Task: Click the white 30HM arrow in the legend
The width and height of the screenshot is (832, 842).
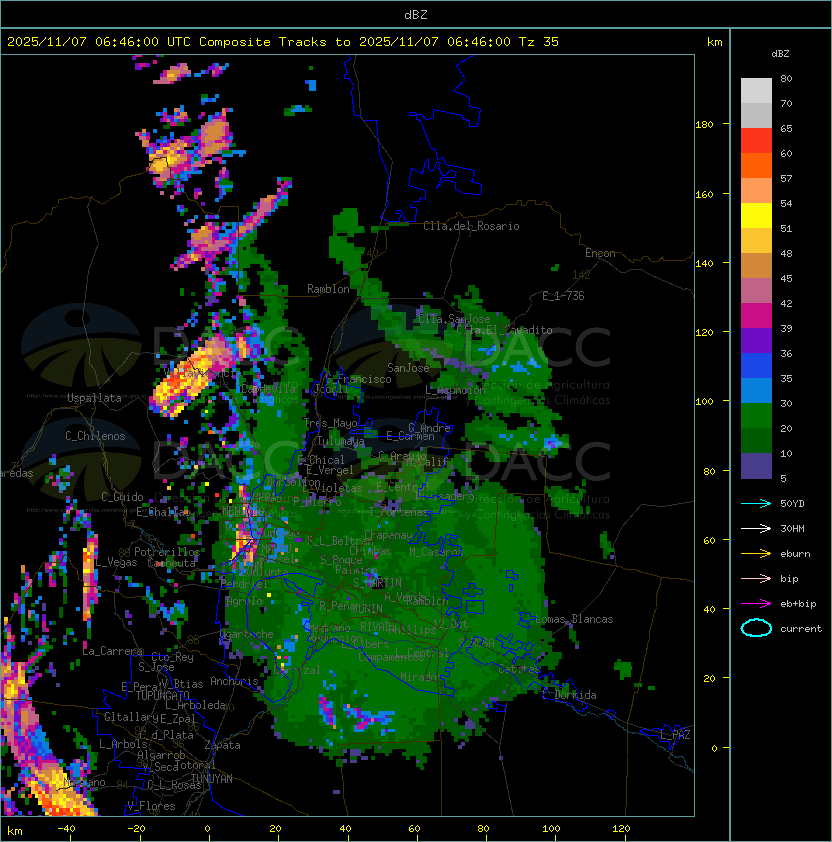Action: [x=756, y=528]
